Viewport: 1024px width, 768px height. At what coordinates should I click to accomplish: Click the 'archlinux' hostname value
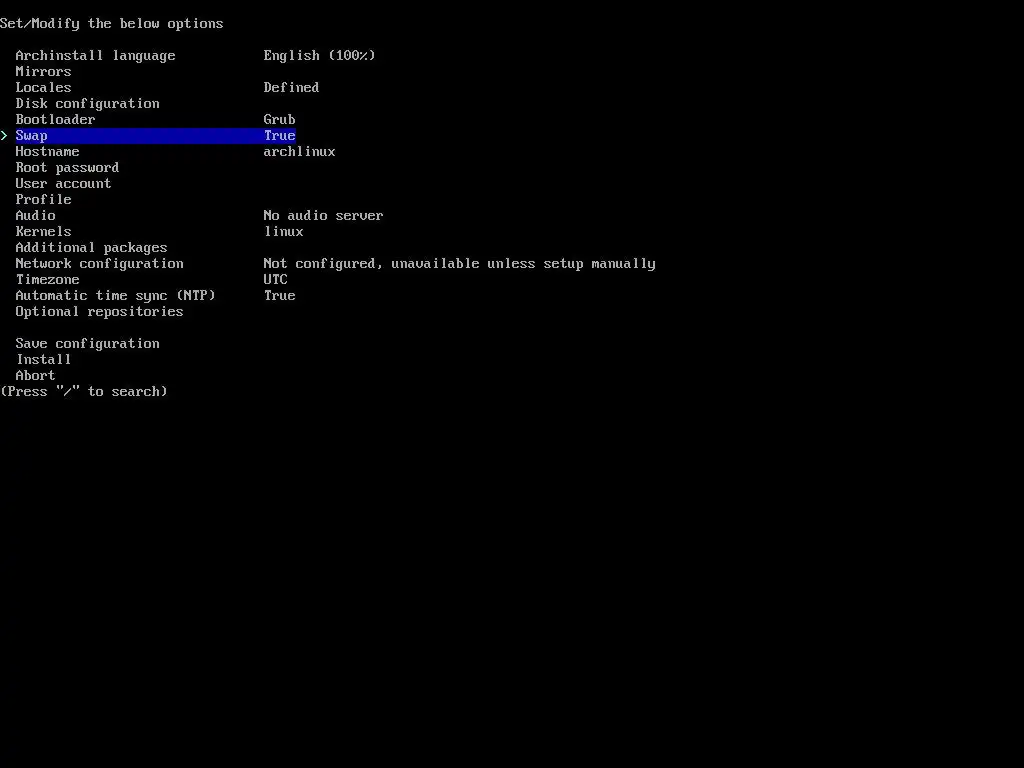click(x=299, y=152)
